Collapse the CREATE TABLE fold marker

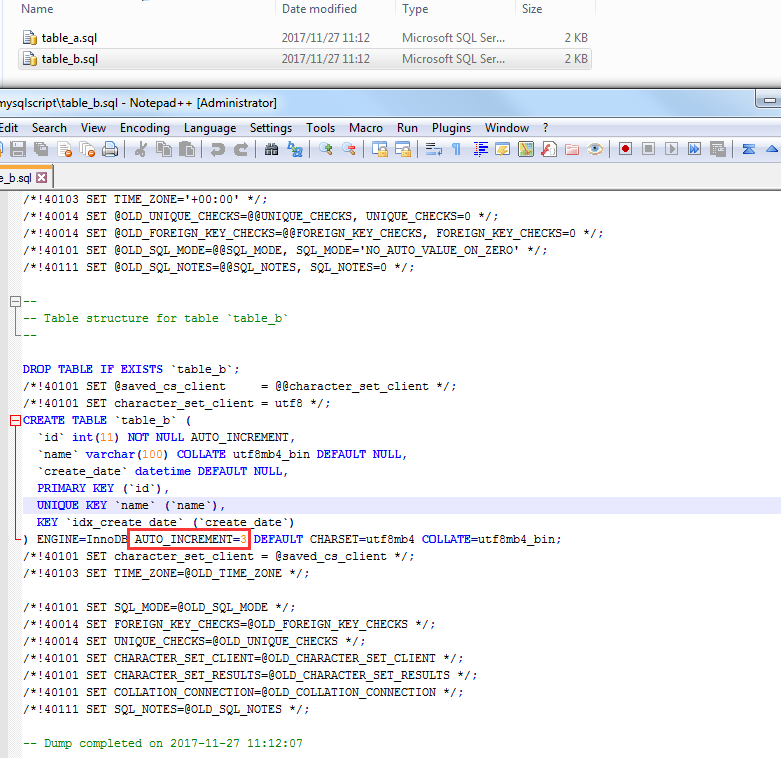coord(15,421)
